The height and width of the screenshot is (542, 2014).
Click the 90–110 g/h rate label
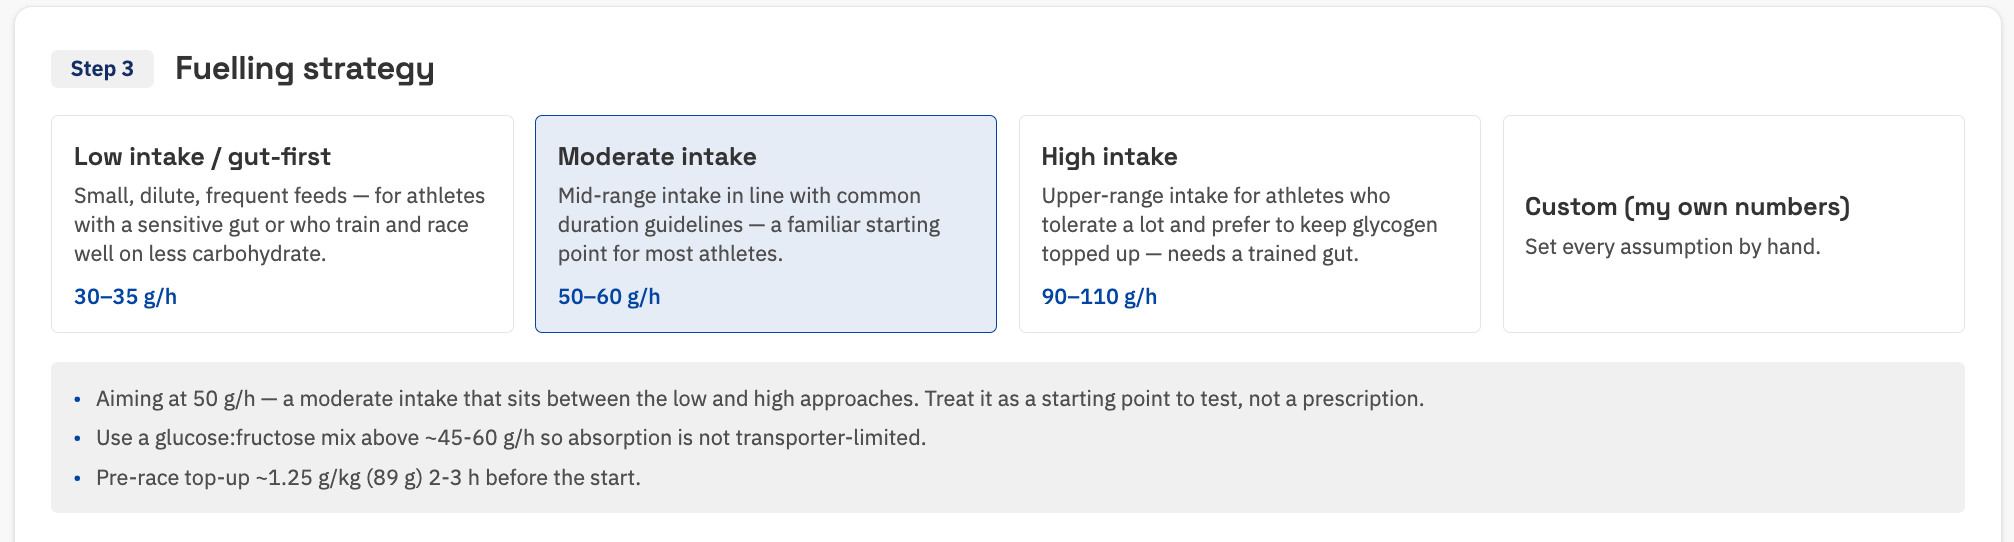[1099, 297]
